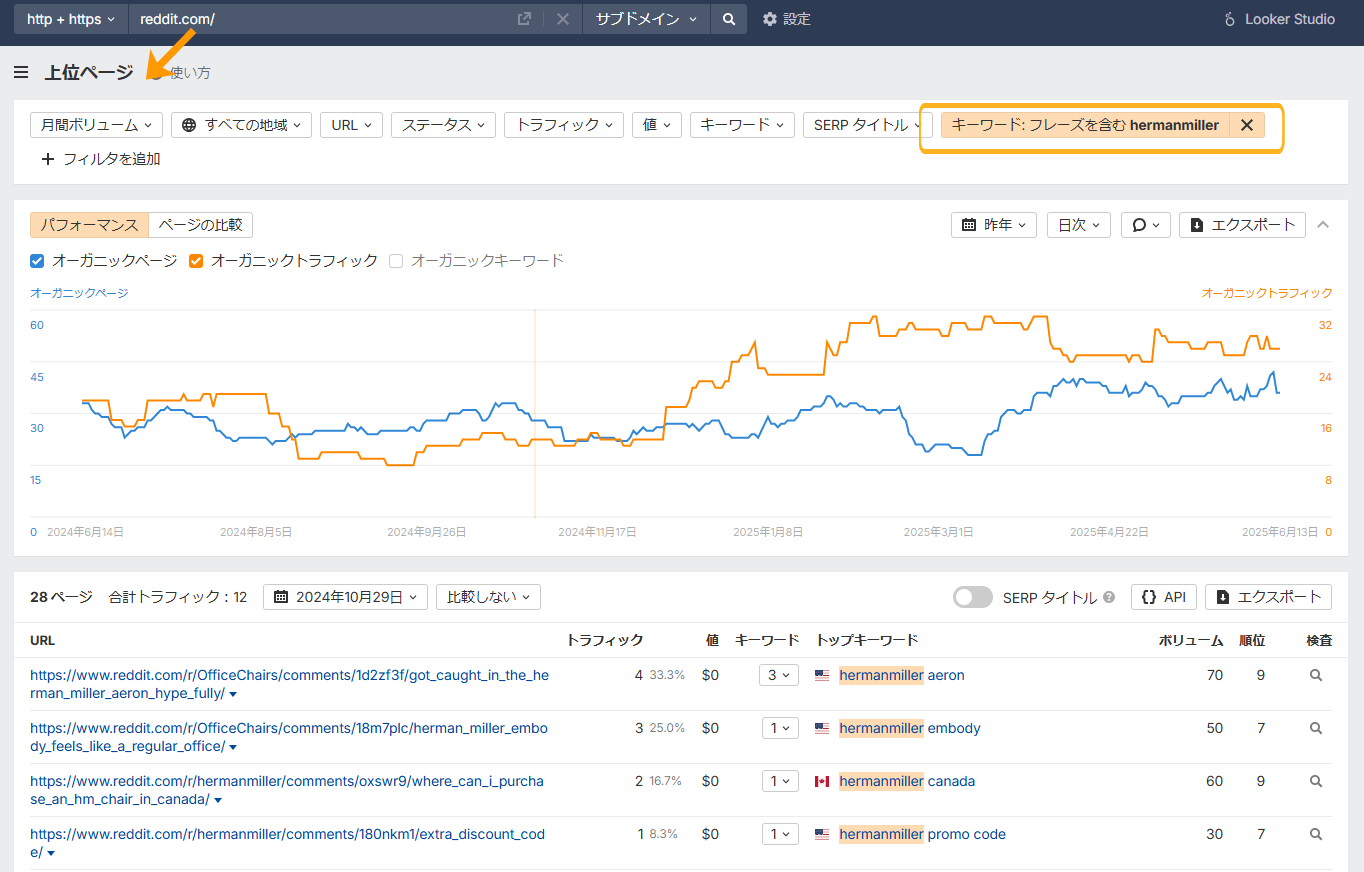Open the 設定 settings gear
1364x872 pixels.
770,18
